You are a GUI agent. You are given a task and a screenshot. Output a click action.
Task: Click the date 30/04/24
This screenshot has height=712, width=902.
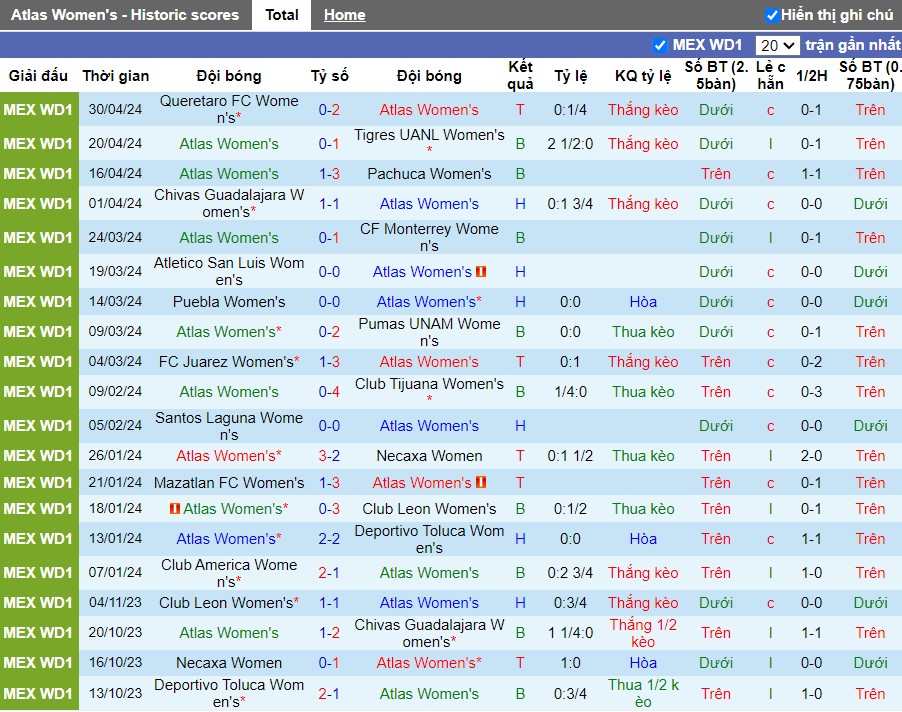(x=115, y=109)
